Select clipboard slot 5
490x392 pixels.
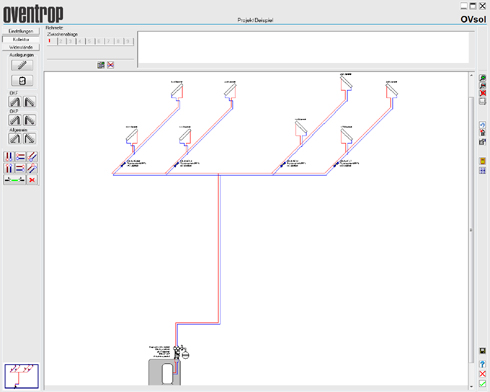(x=90, y=41)
